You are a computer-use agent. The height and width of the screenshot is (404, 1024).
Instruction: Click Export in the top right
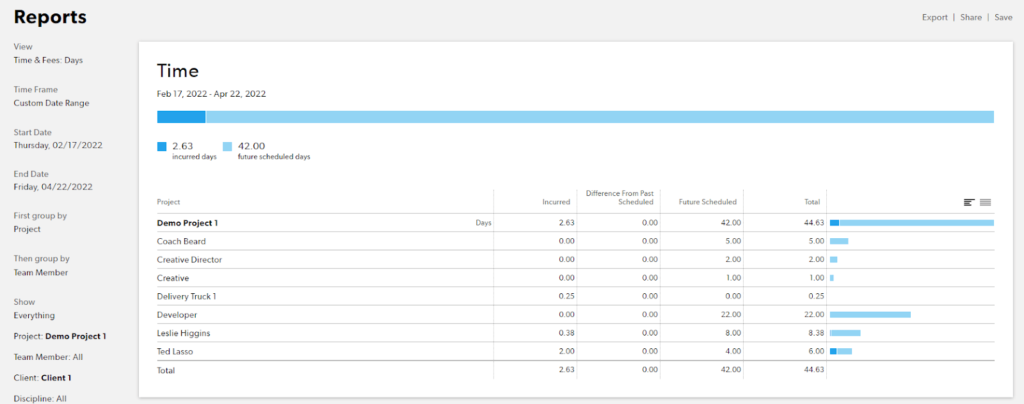(935, 18)
